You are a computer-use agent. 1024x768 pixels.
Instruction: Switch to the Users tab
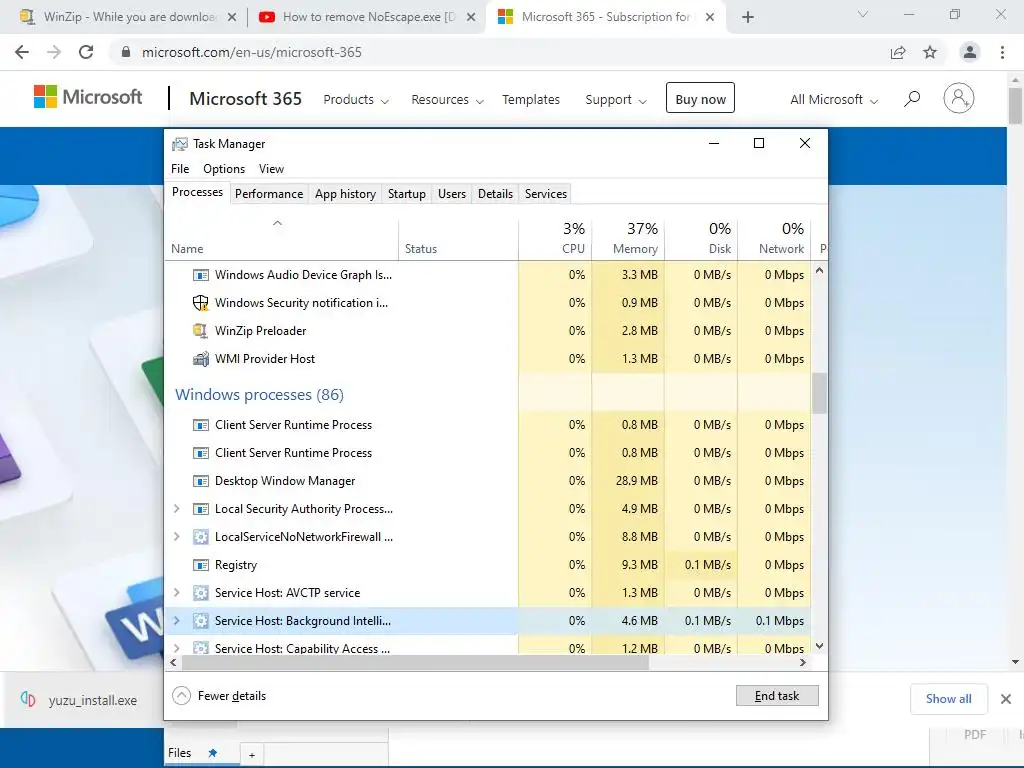(x=452, y=194)
